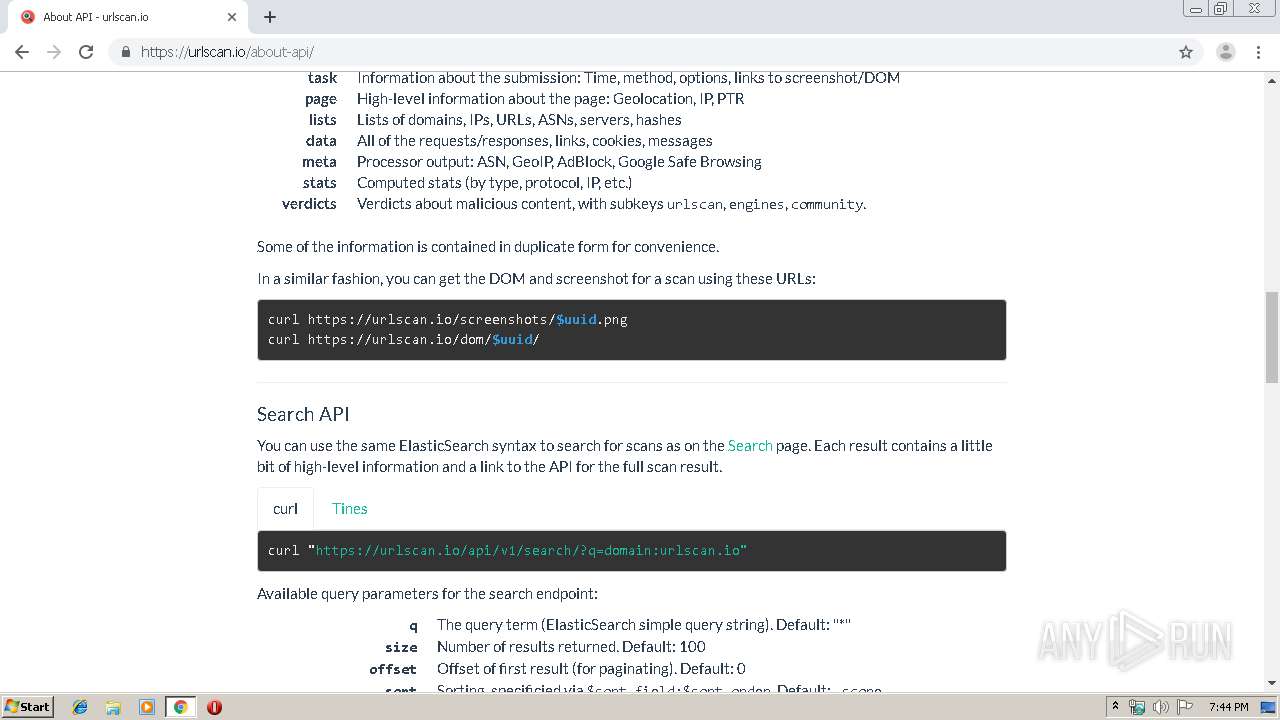Click the search API URL in the curl code

click(x=531, y=550)
